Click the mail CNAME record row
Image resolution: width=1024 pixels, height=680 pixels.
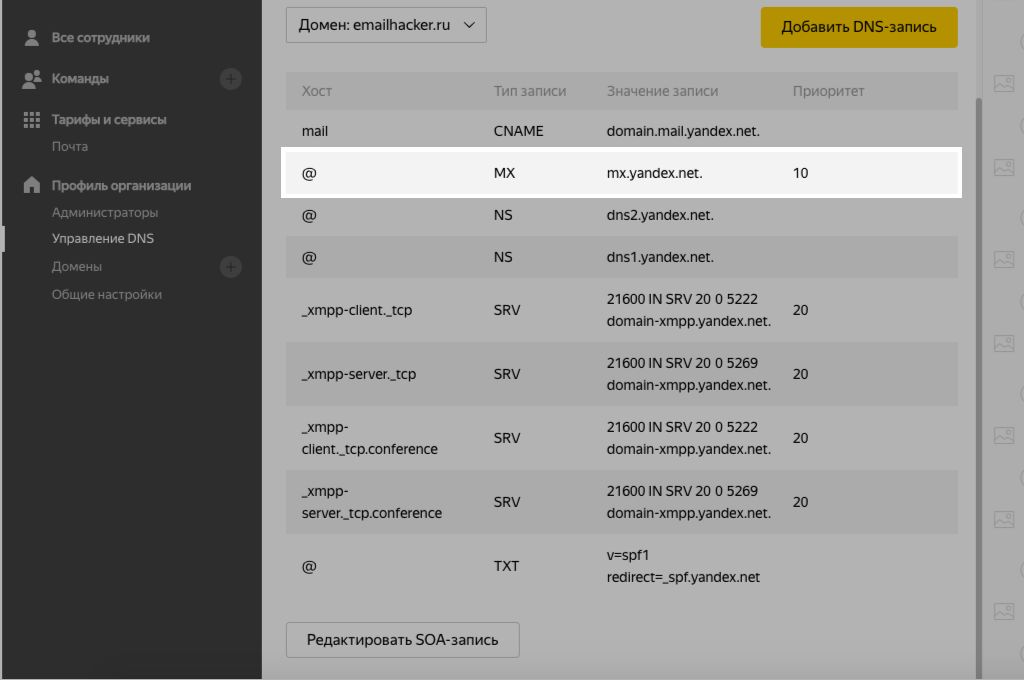[x=621, y=131]
